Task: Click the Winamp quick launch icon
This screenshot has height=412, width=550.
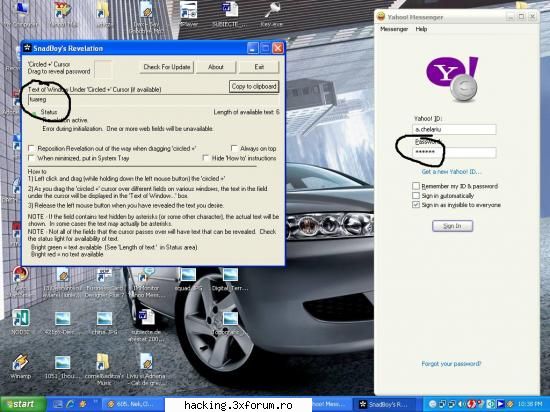Action: tap(83, 404)
